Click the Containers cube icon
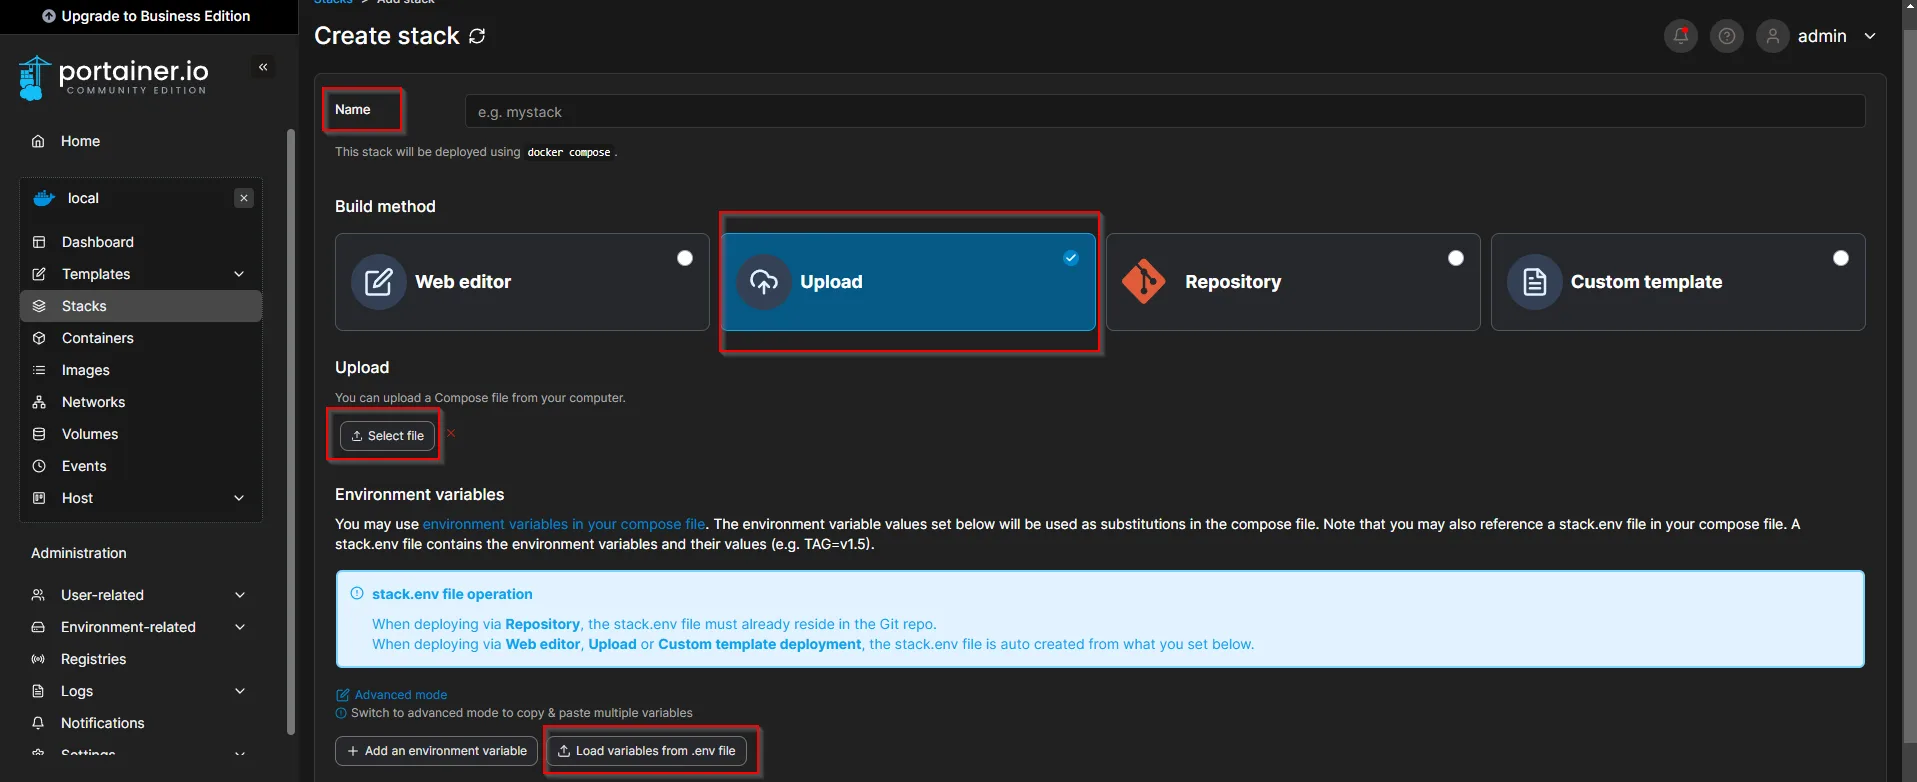This screenshot has height=782, width=1917. [x=39, y=338]
